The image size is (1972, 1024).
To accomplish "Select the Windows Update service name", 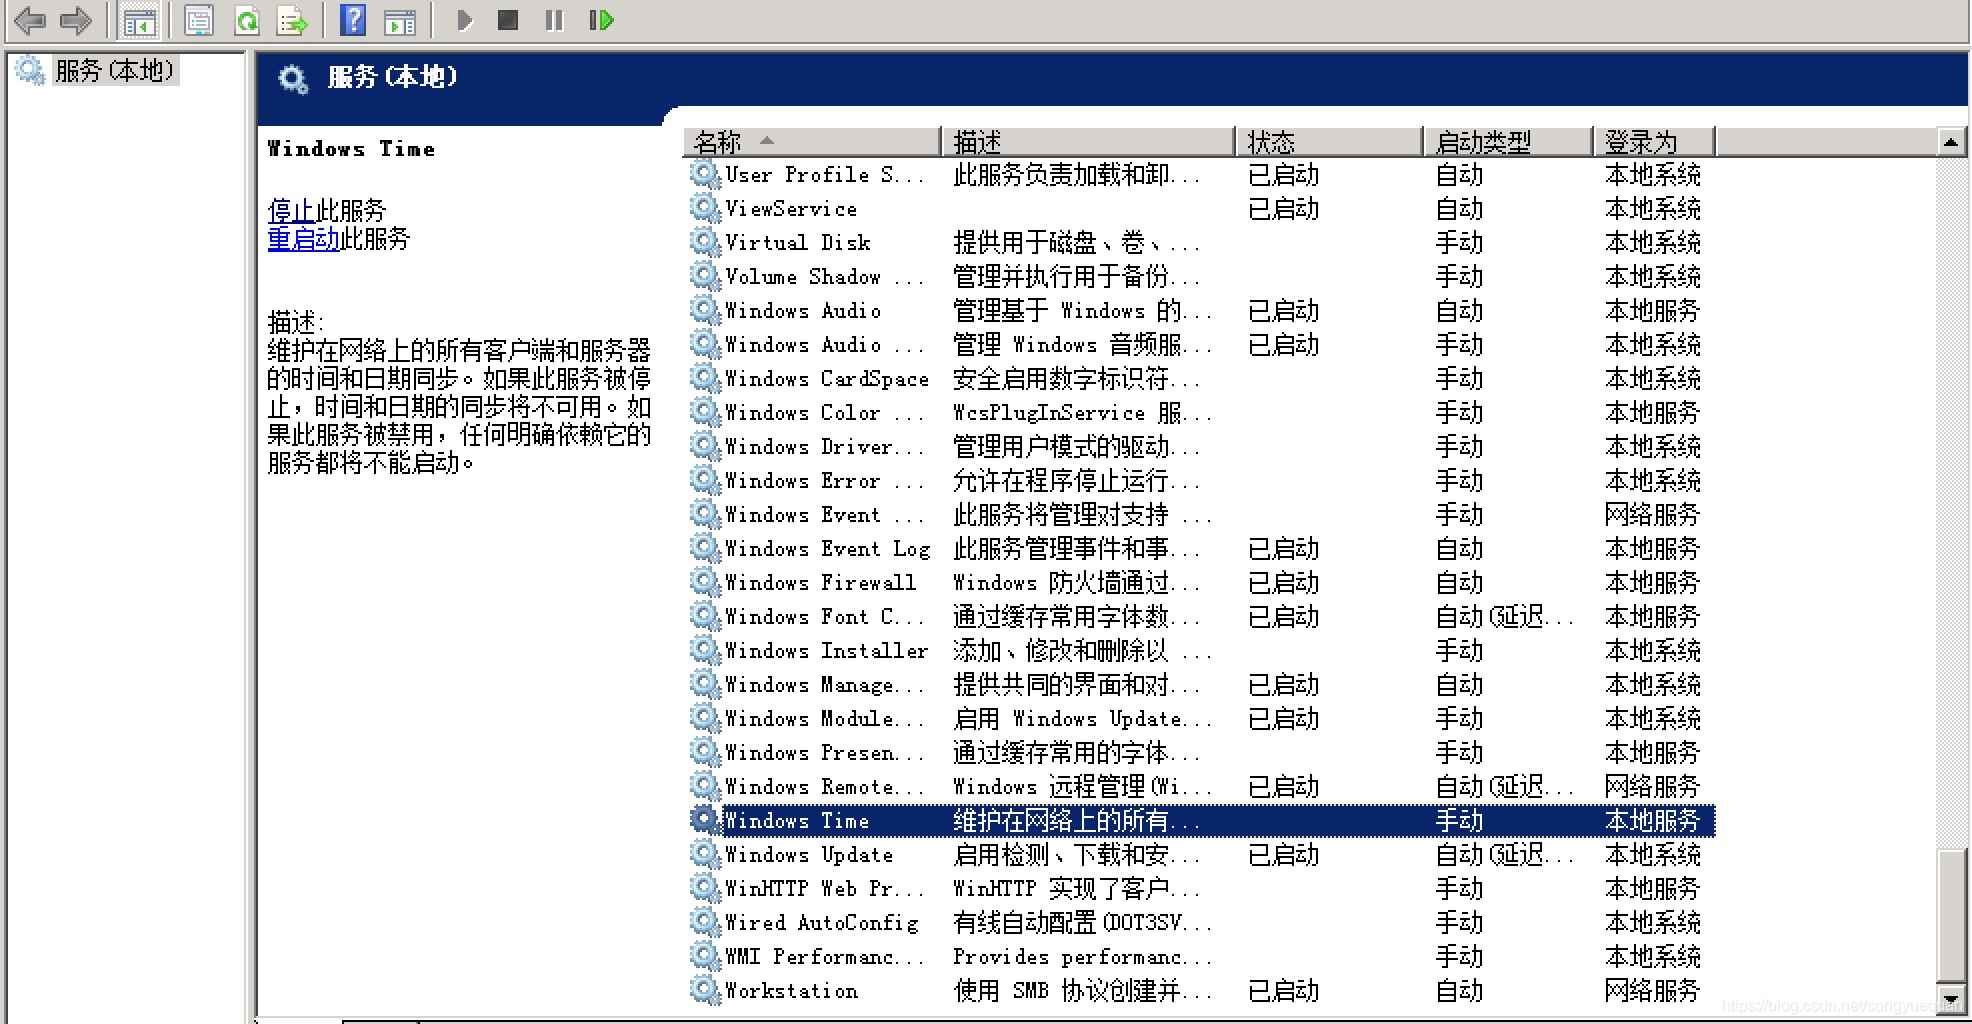I will 809,854.
